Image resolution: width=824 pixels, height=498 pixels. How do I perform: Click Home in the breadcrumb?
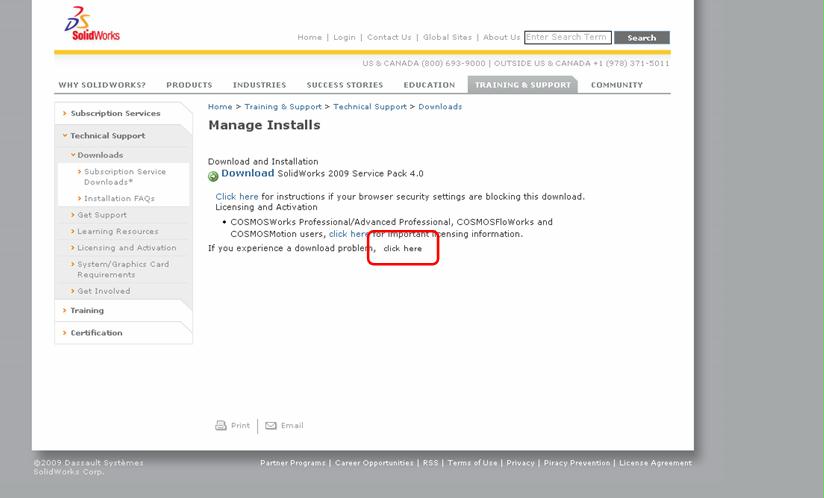(220, 107)
